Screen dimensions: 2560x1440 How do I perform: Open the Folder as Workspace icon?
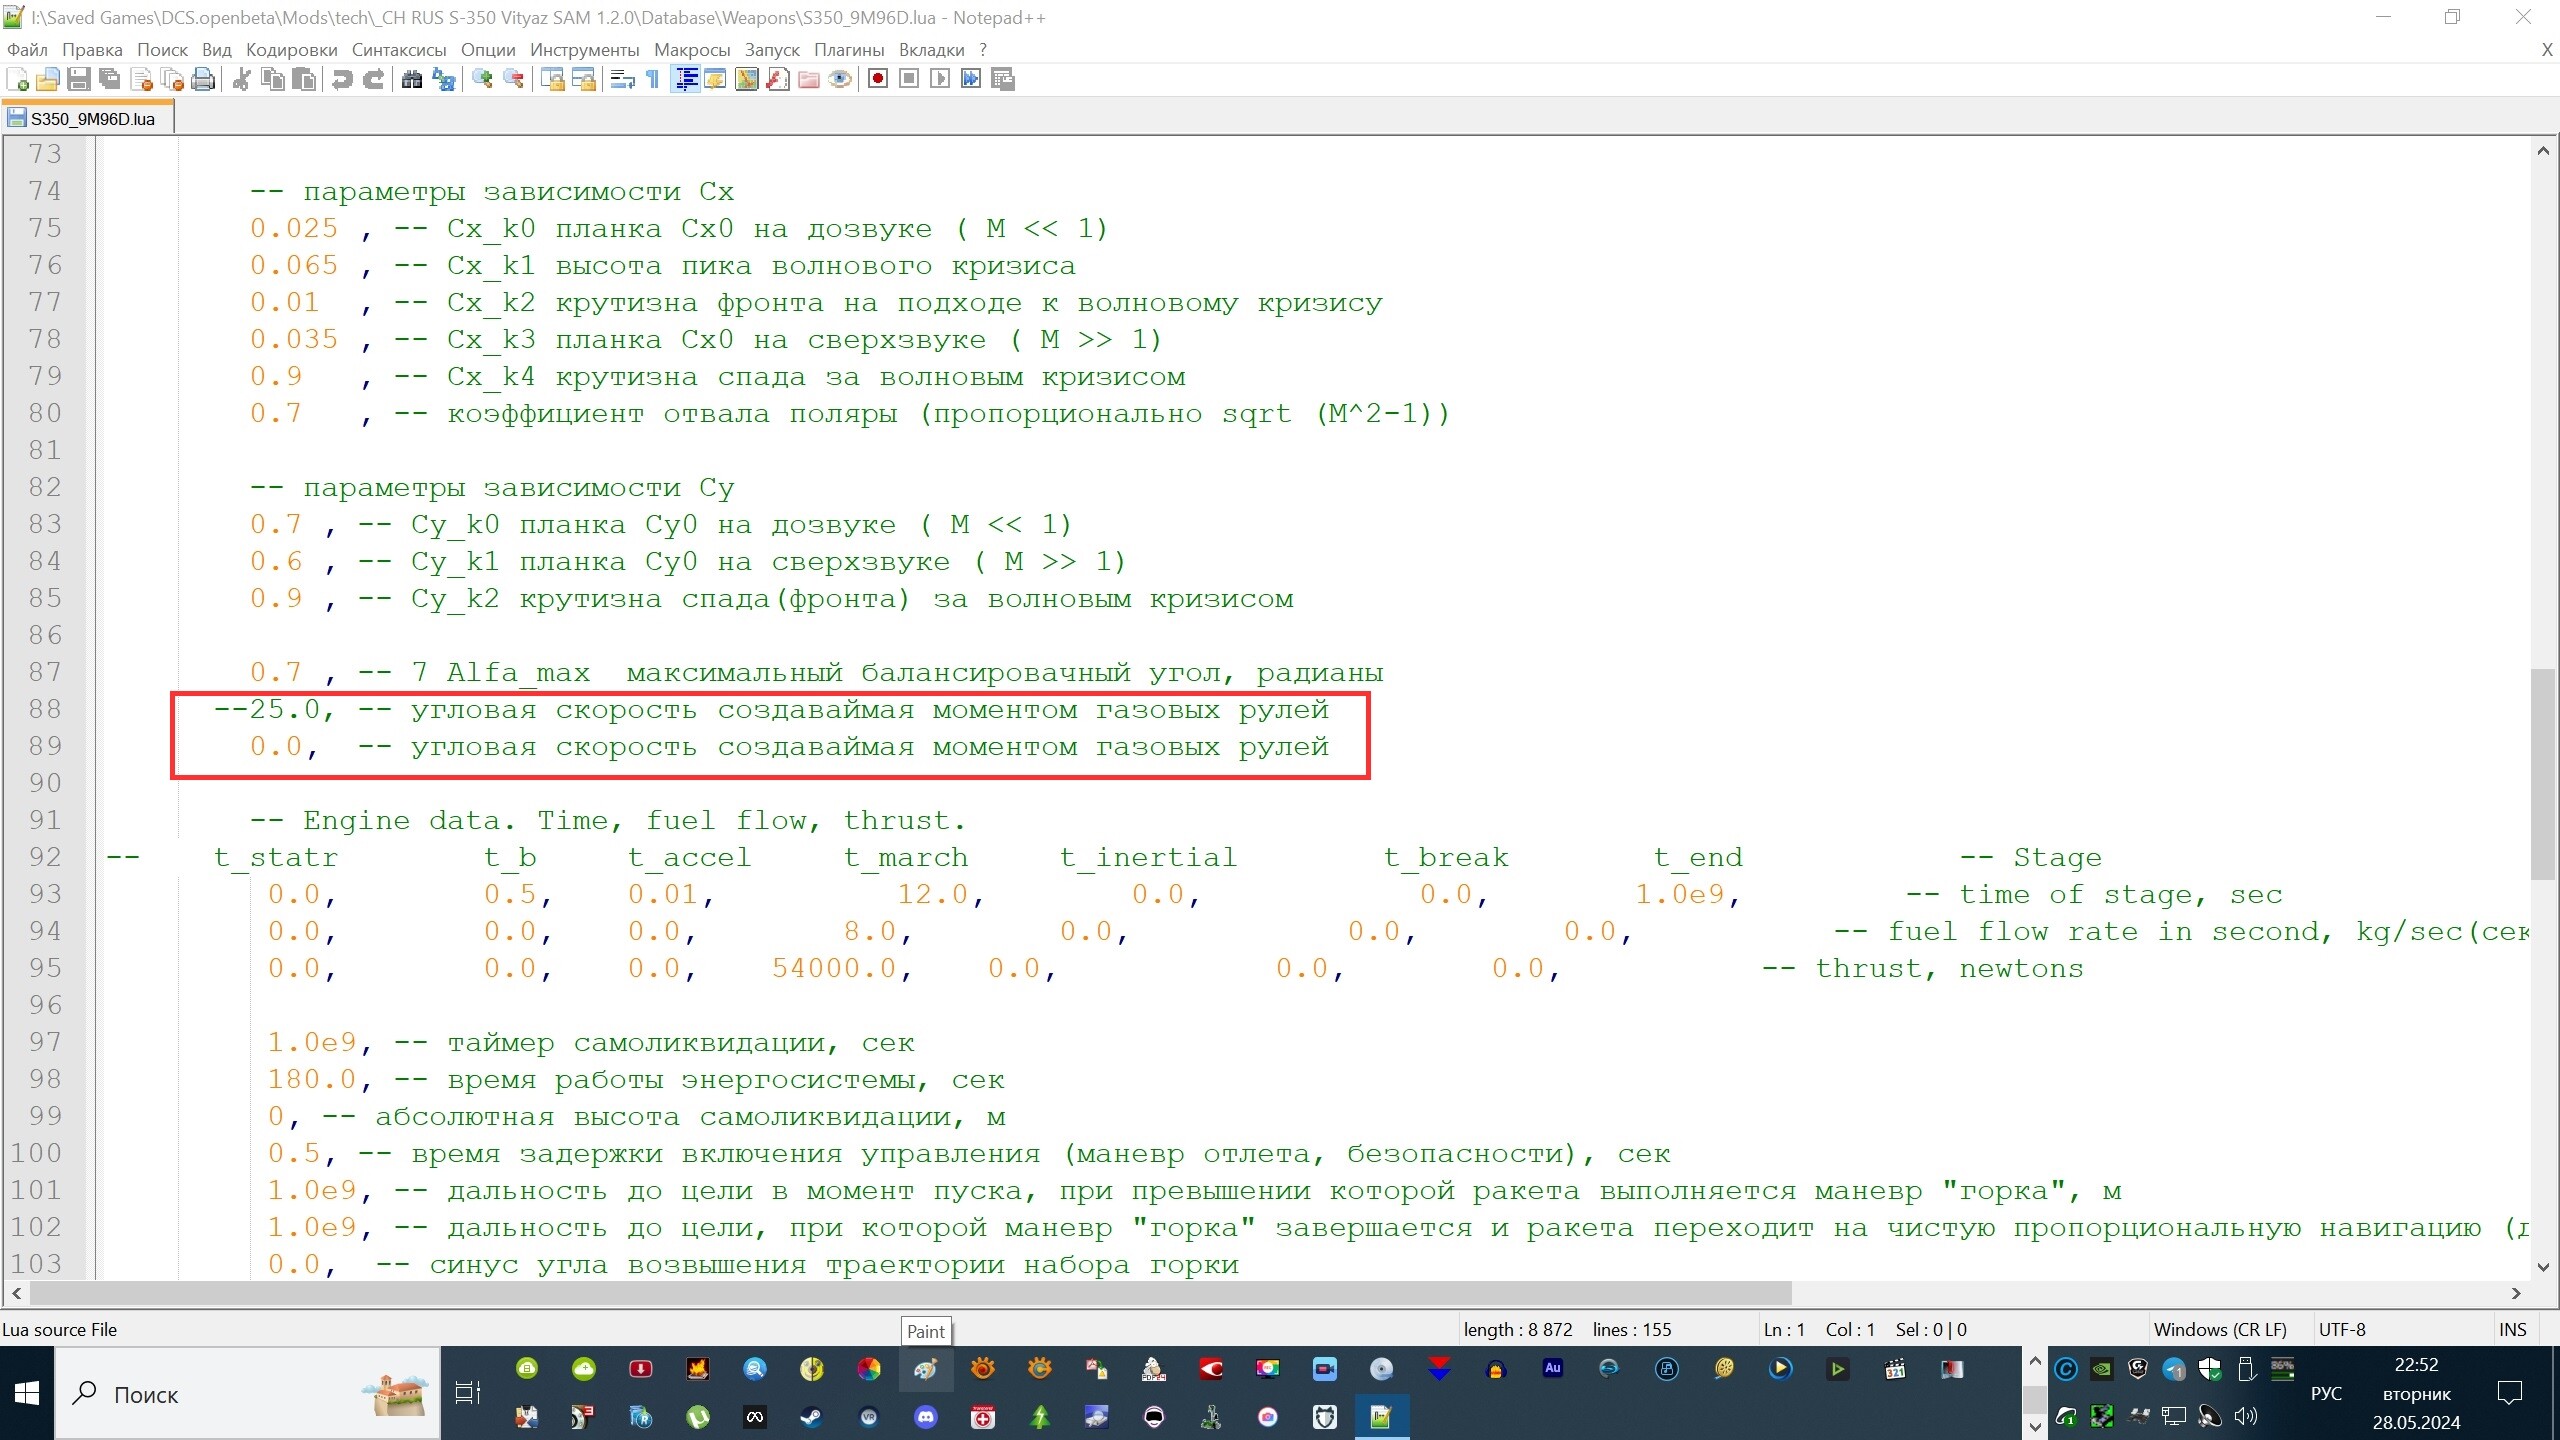click(x=808, y=79)
